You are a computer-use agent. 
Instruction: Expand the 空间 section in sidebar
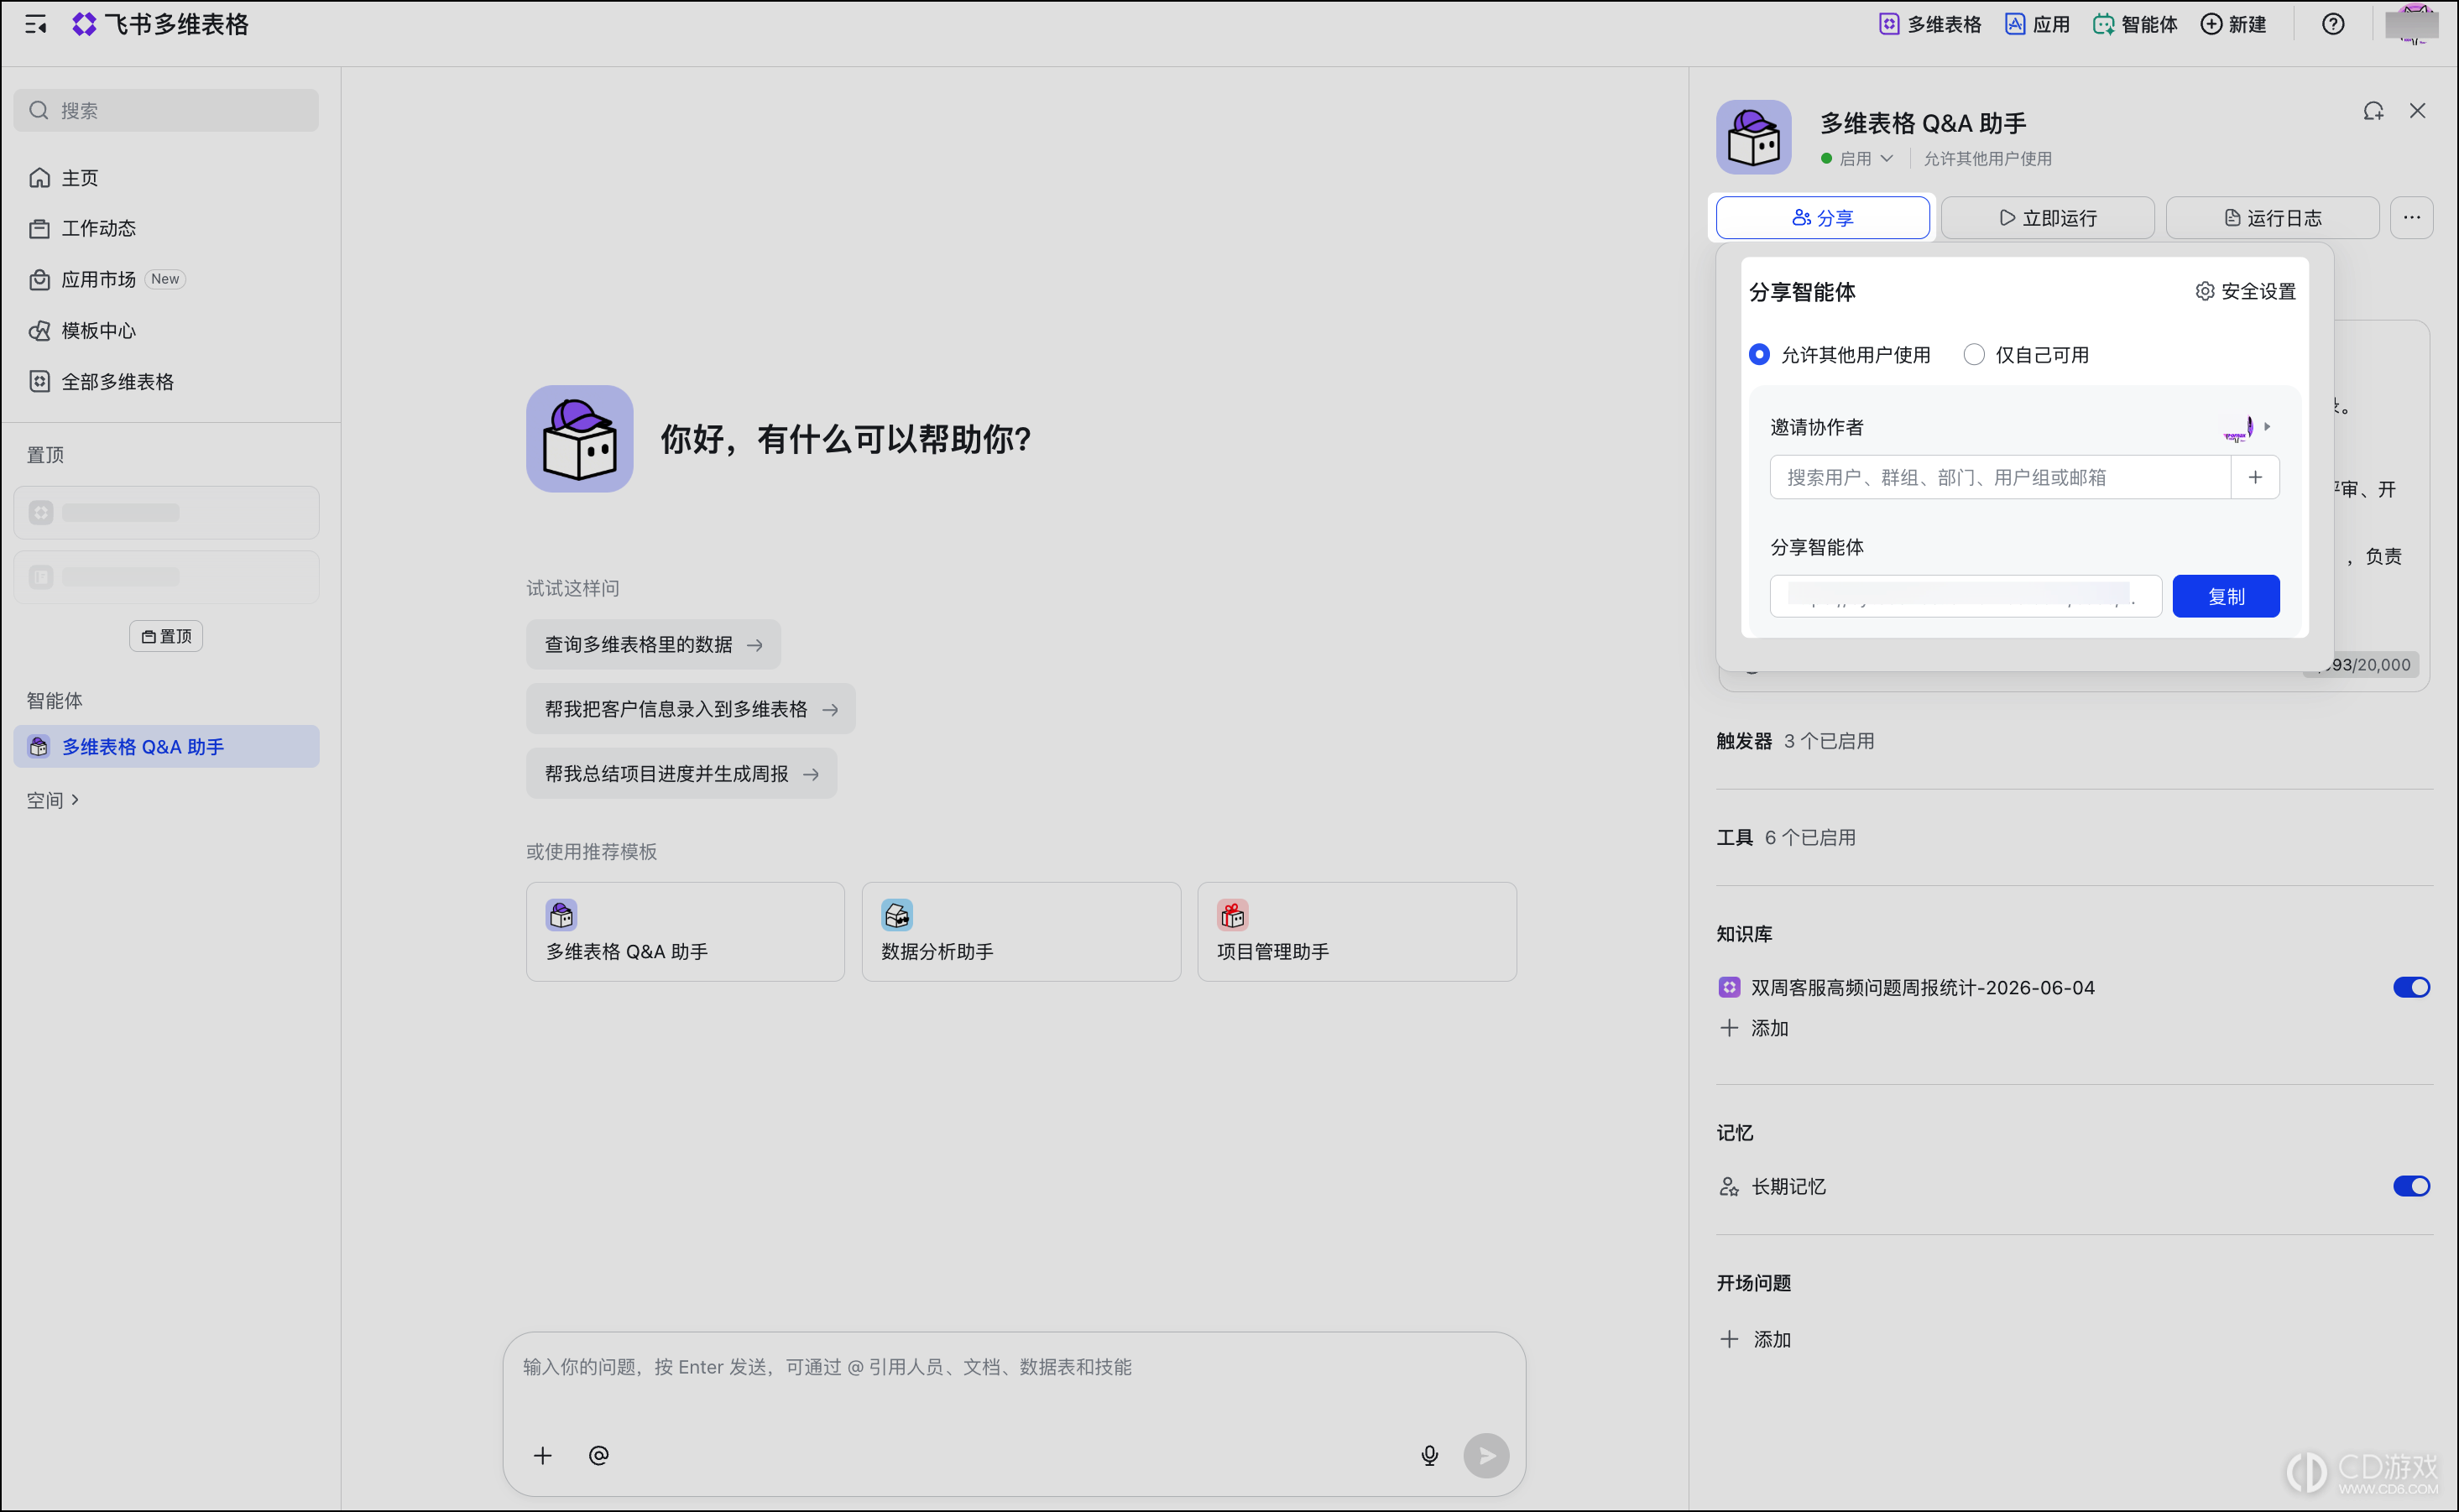pos(52,800)
